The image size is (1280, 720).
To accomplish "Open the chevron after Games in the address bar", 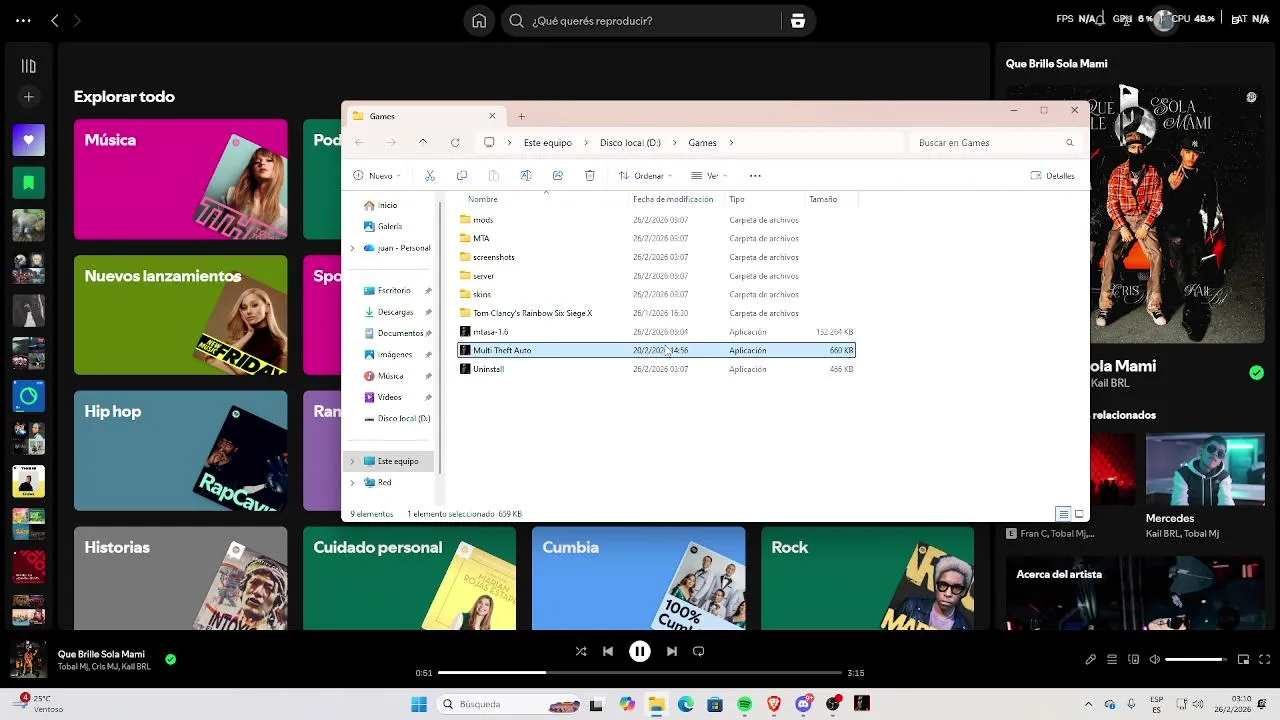I will point(731,143).
